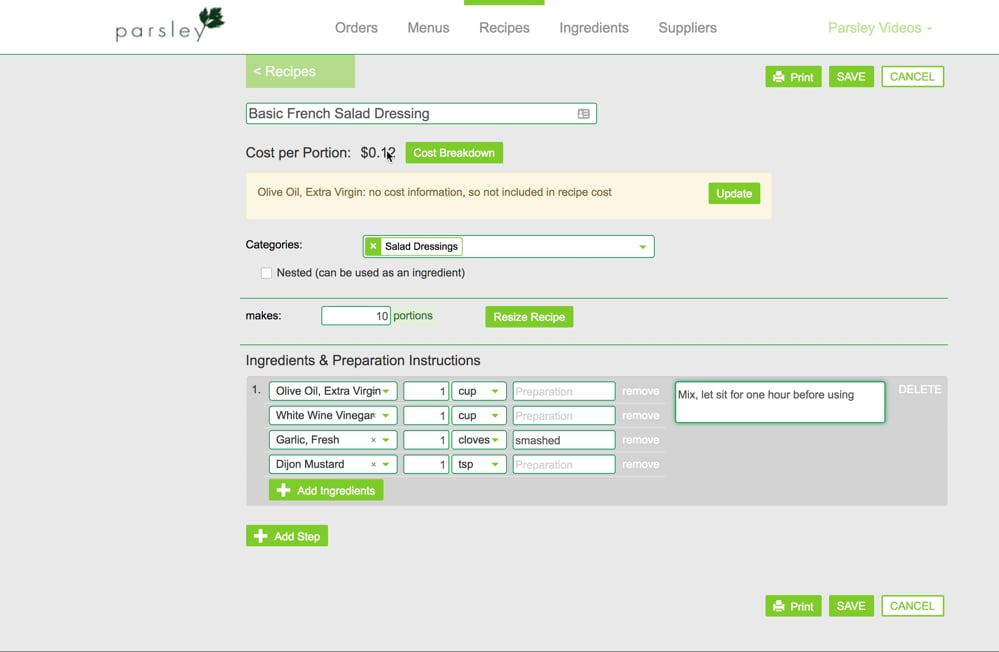Click the printer icon near the bottom Save button
Viewport: 999px width, 652px height.
tap(778, 605)
